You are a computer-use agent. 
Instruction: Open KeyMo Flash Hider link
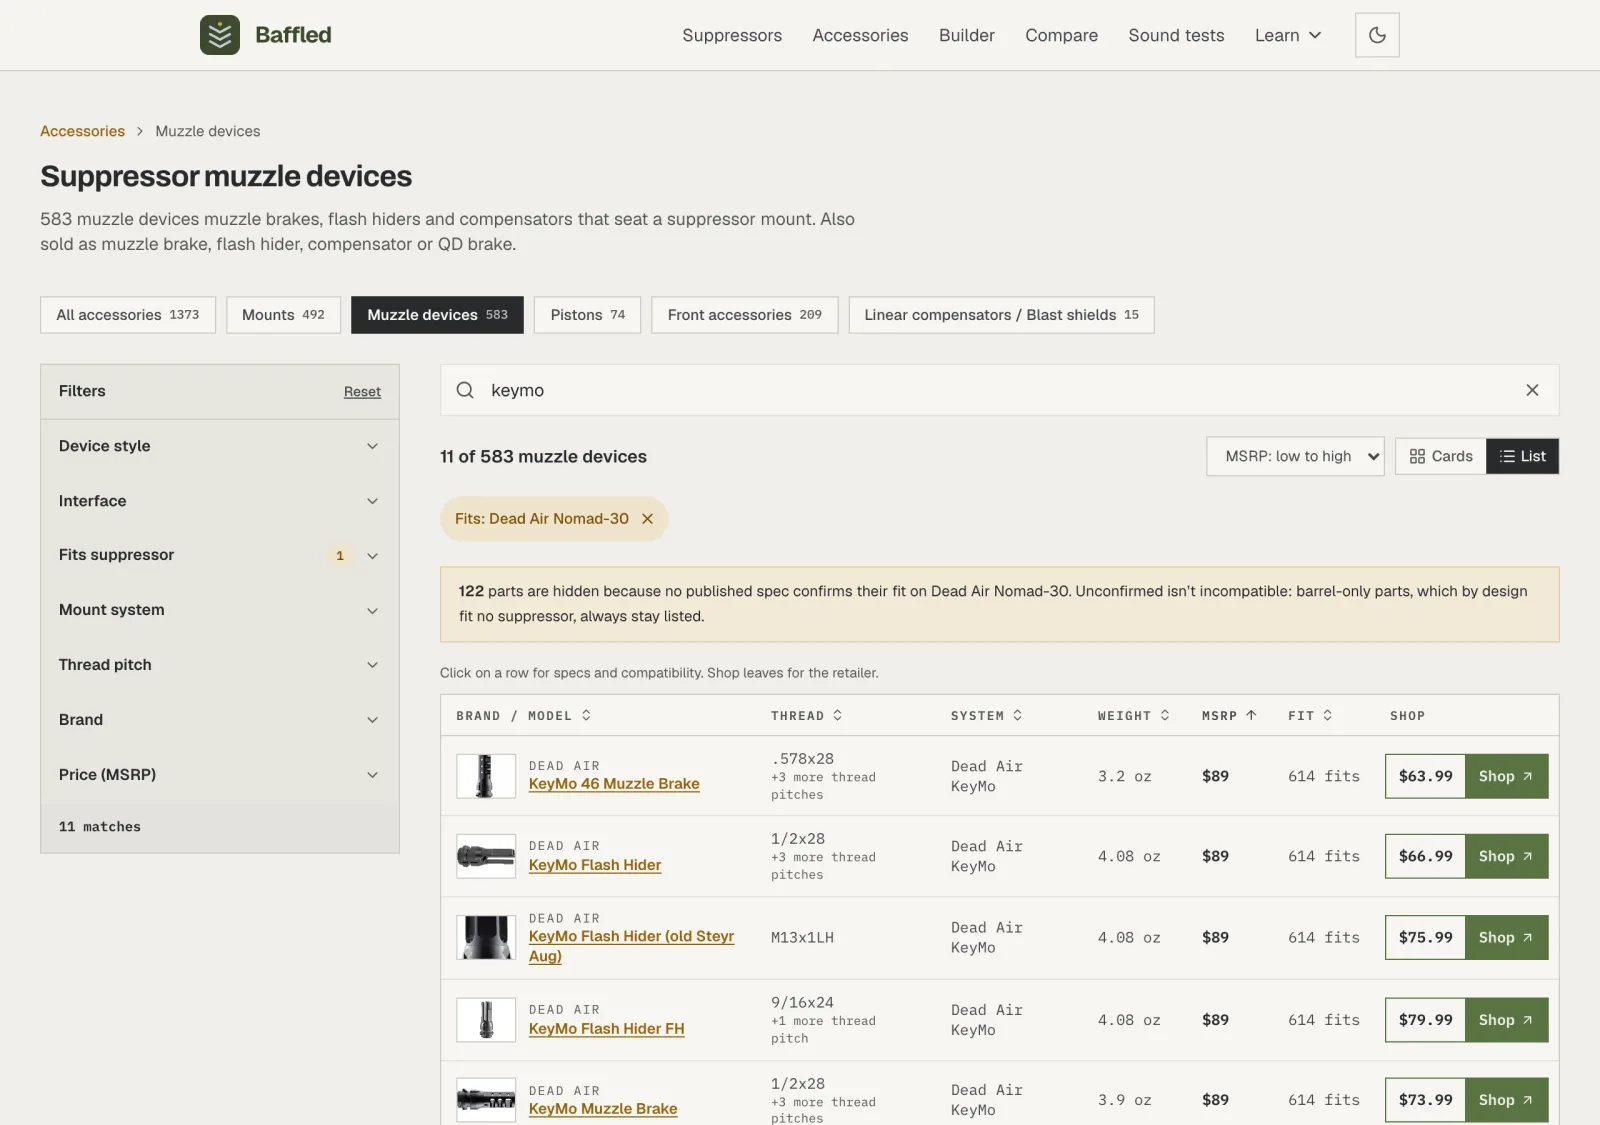(x=595, y=865)
